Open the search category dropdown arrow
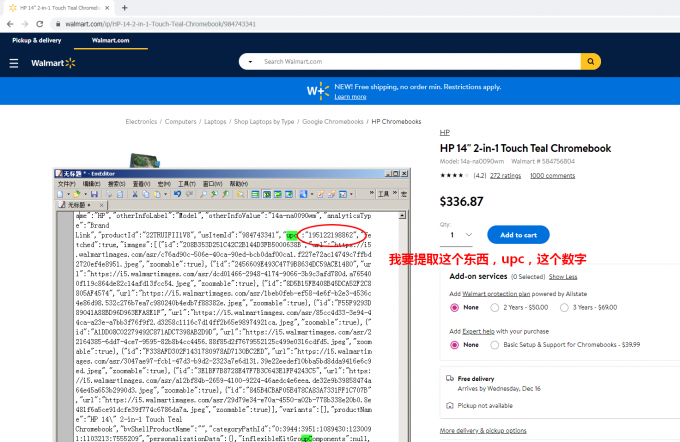Image resolution: width=680 pixels, height=442 pixels. [250, 62]
